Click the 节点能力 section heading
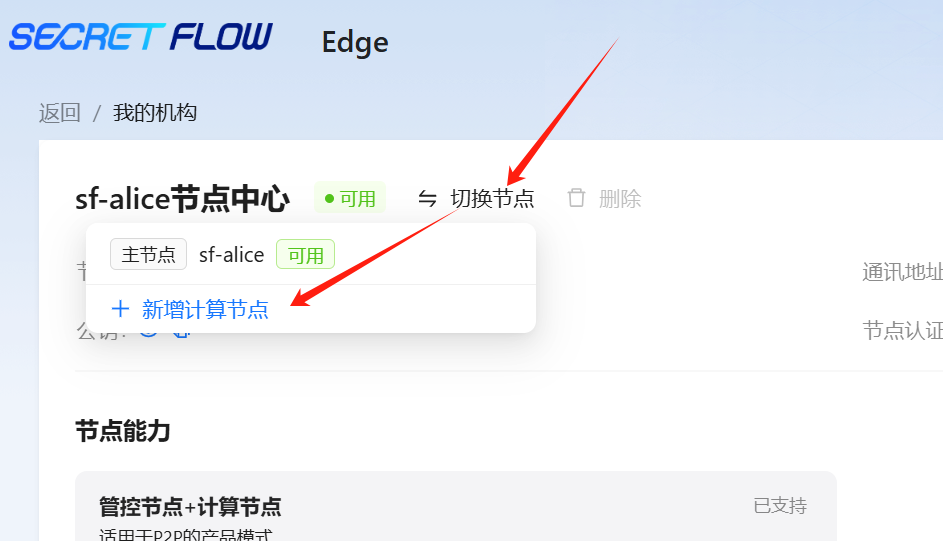Viewport: 943px width, 541px height. pyautogui.click(x=123, y=431)
